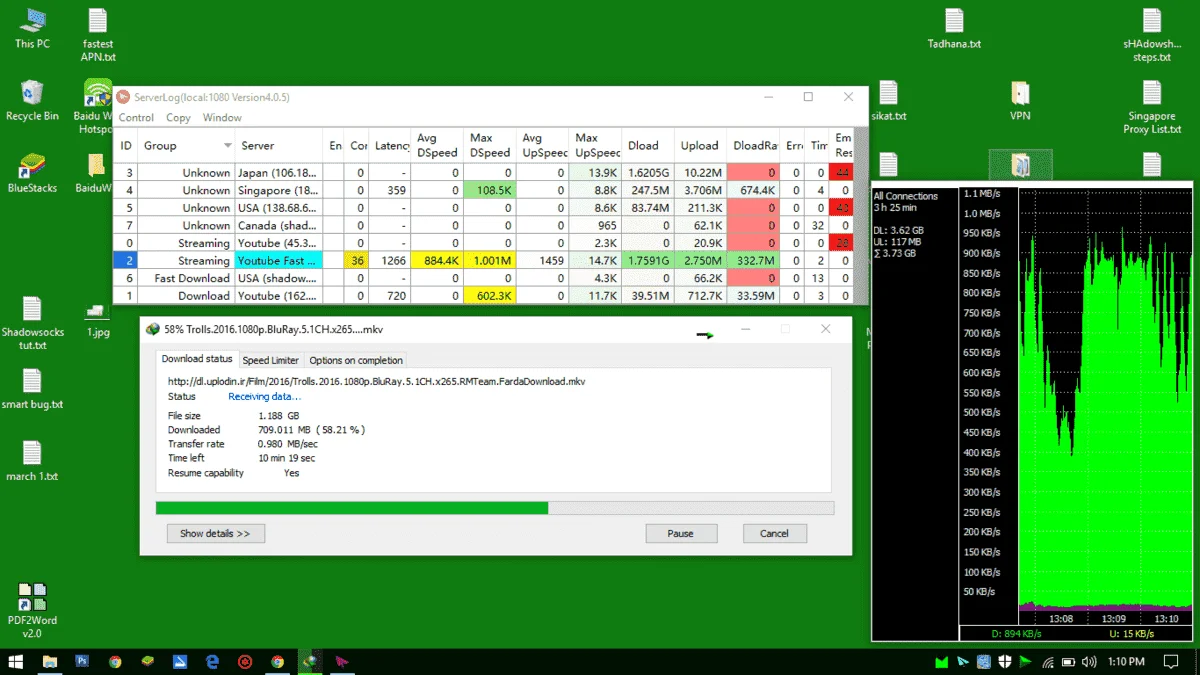1200x675 pixels.
Task: Open Tadhana.txt desktop file
Action: tap(954, 28)
